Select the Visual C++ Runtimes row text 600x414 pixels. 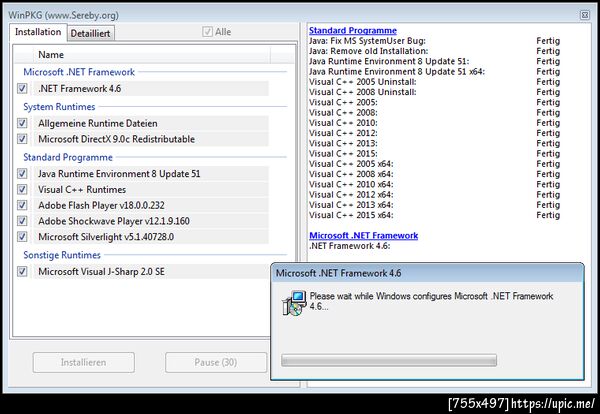tap(82, 189)
